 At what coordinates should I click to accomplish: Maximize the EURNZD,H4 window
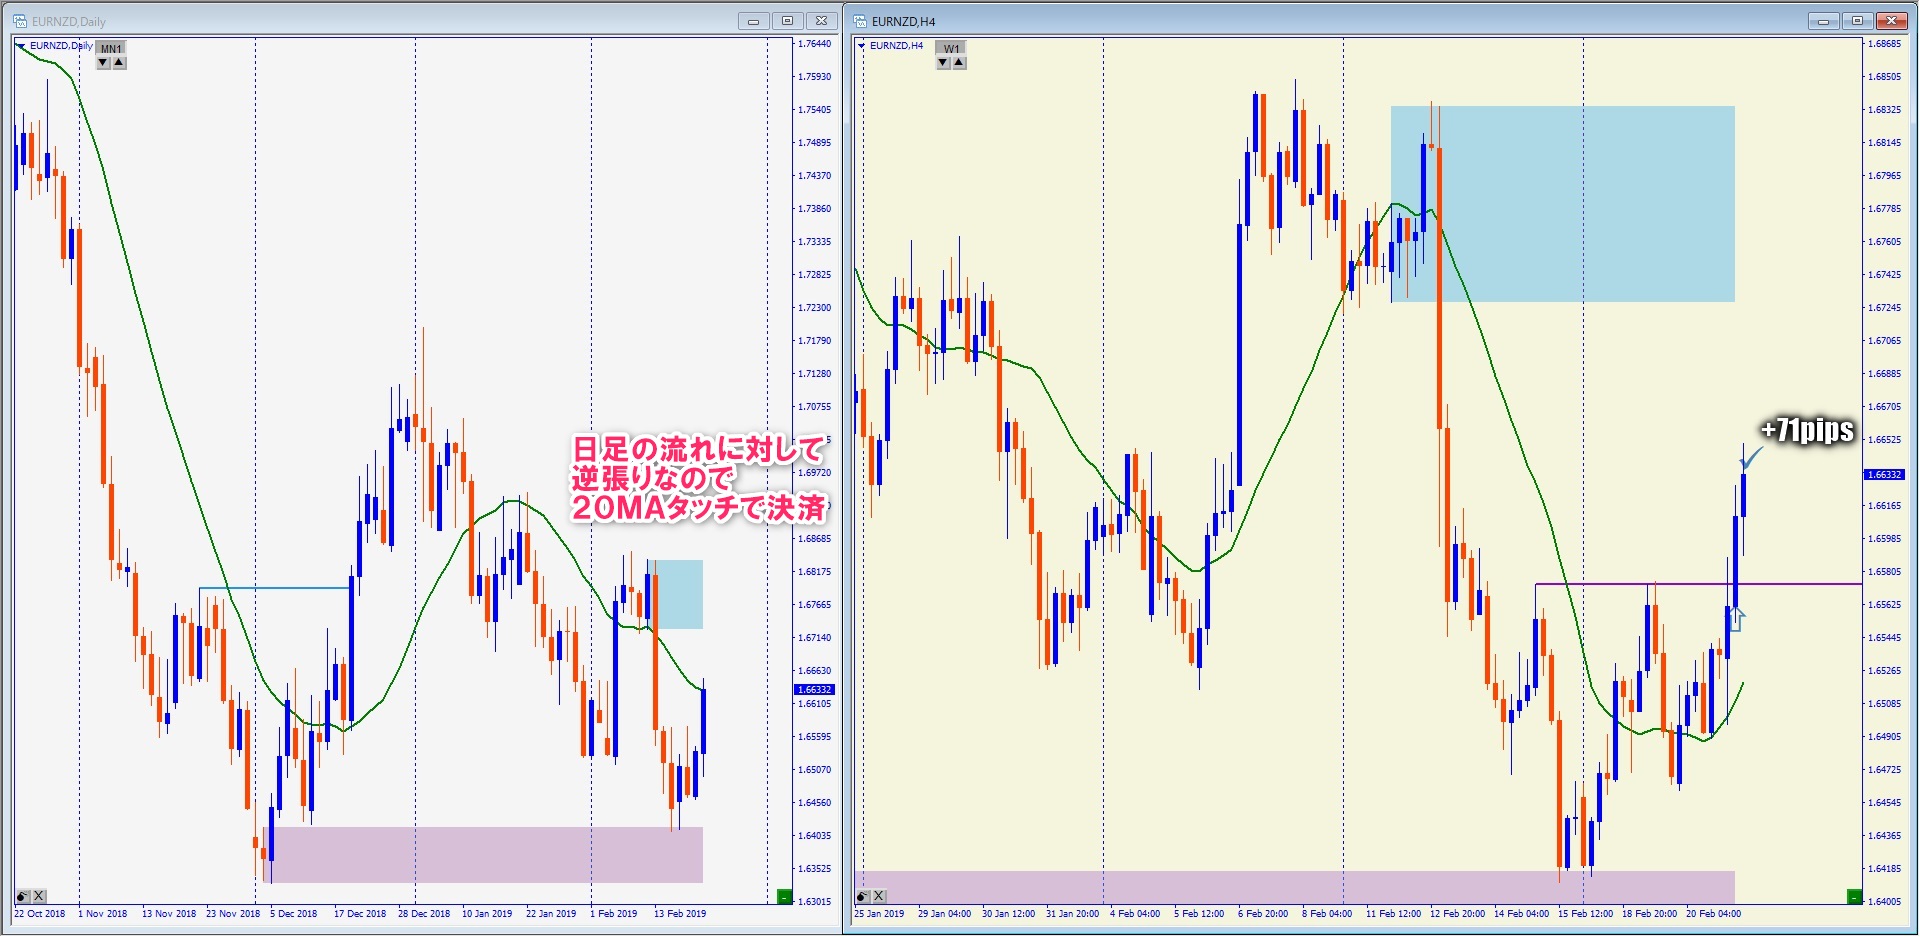click(x=1857, y=21)
